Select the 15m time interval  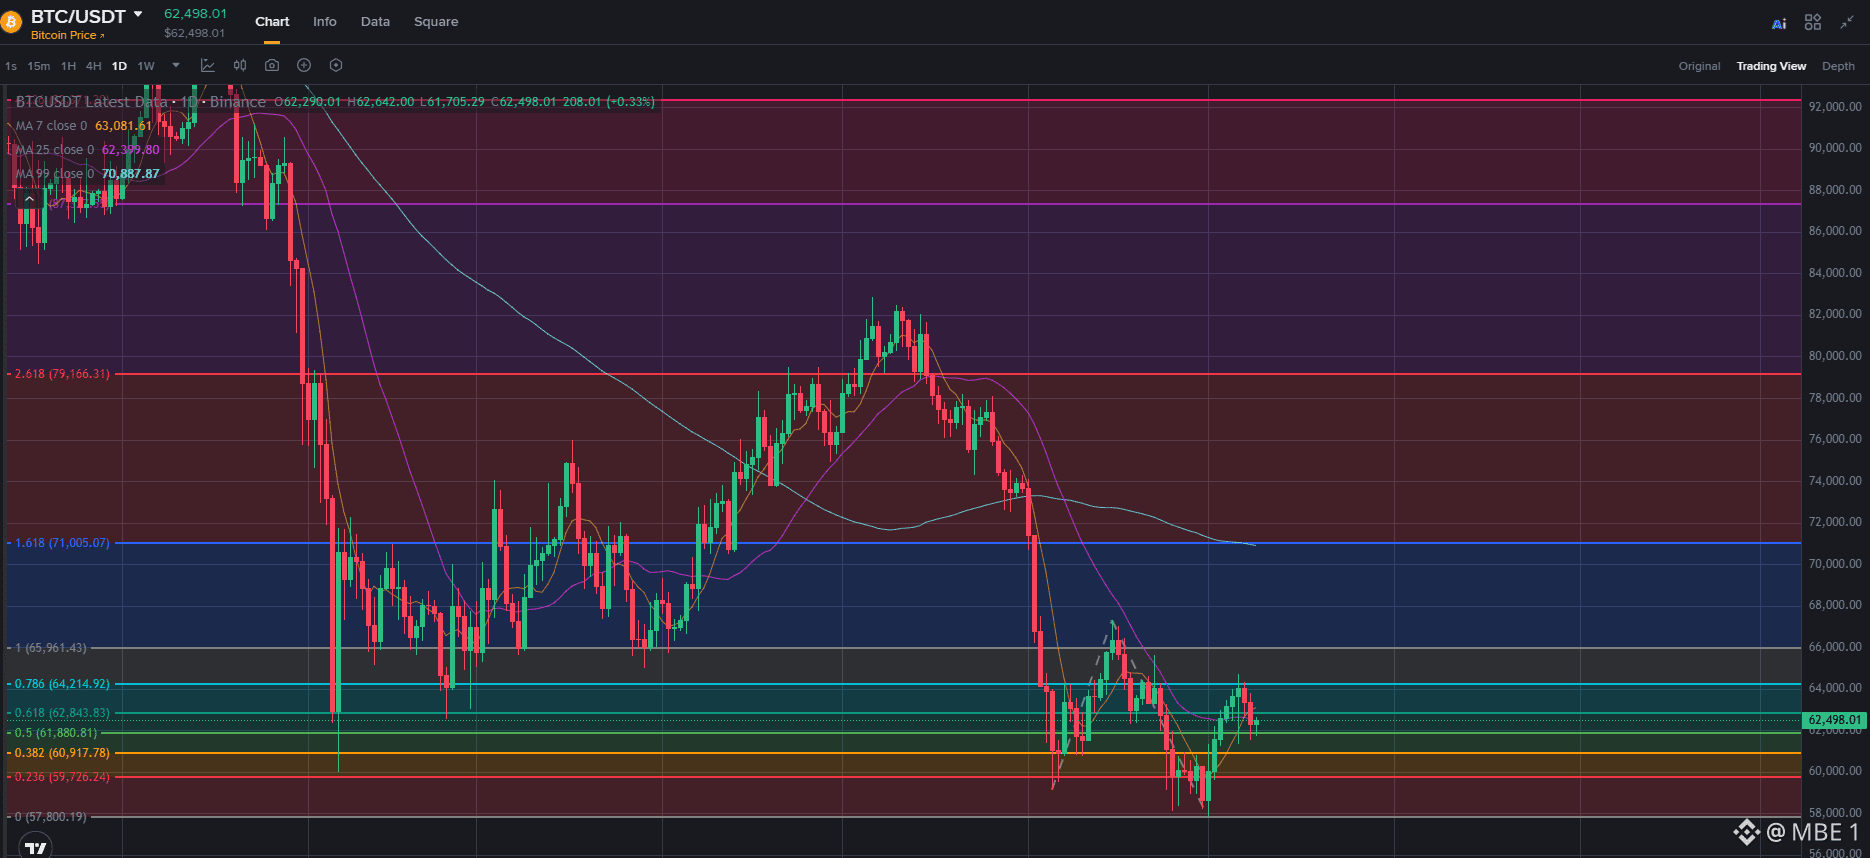(x=39, y=66)
